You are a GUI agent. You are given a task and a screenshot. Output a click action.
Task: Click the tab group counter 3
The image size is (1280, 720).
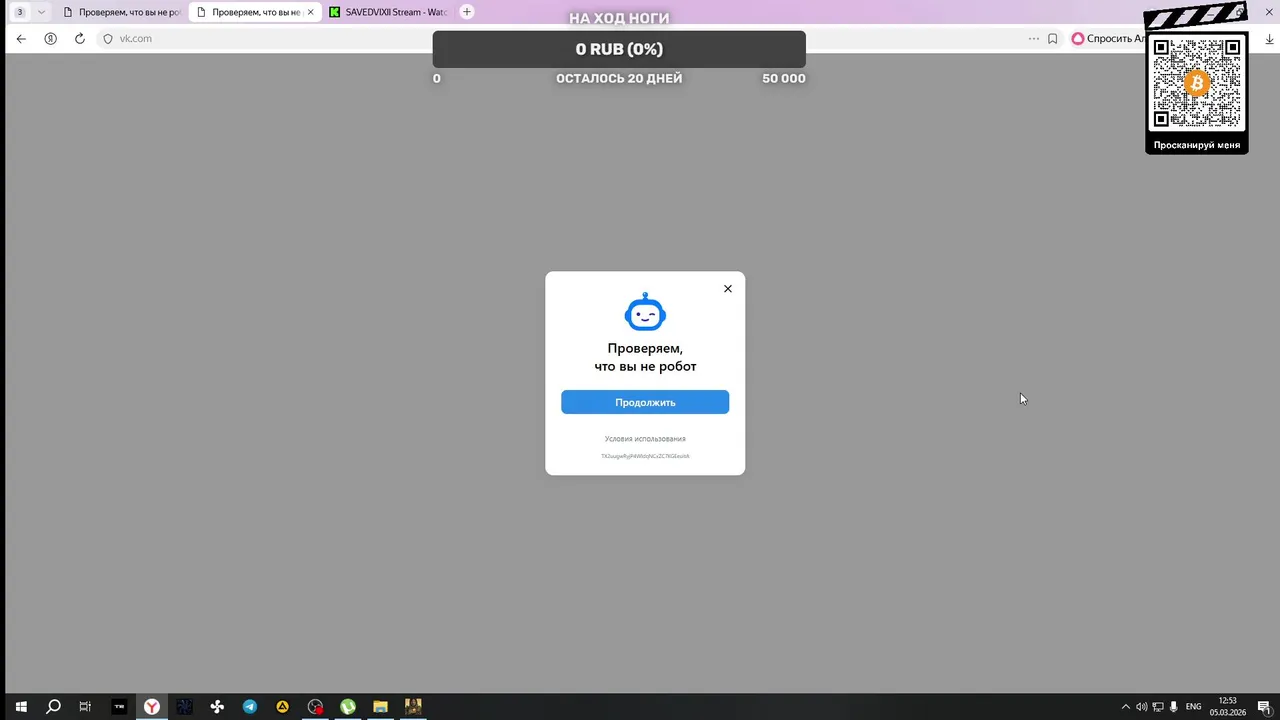20,12
